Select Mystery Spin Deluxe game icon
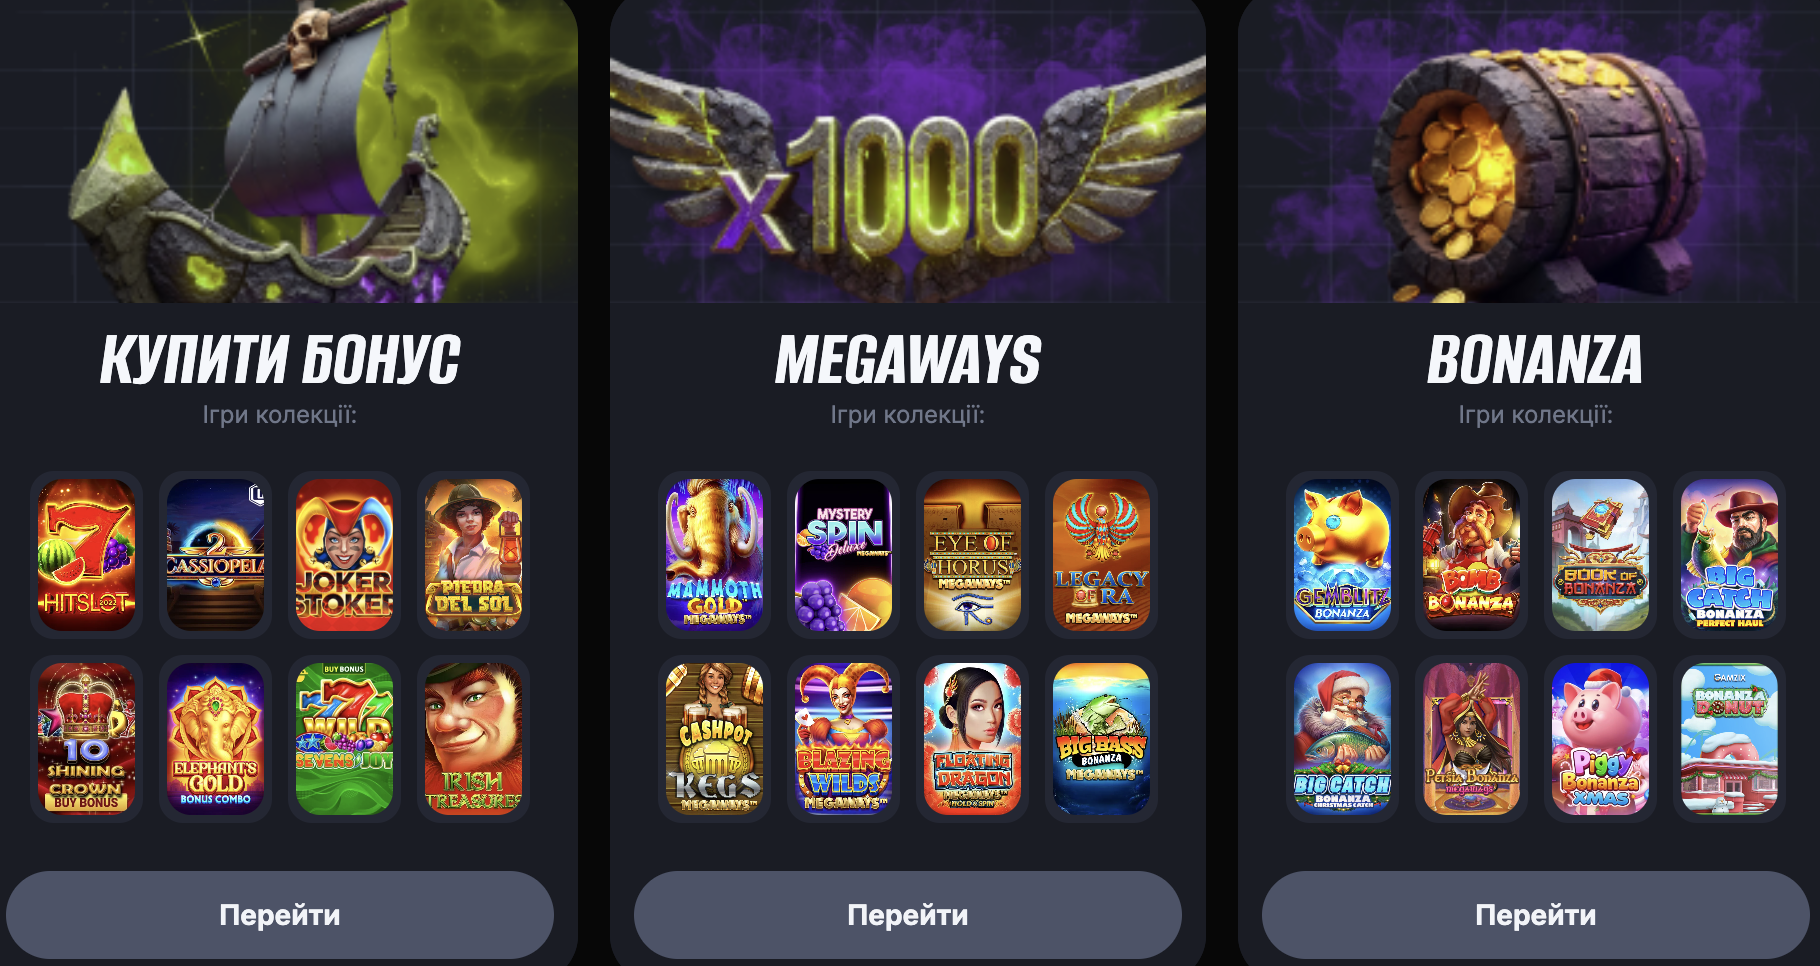1820x966 pixels. (843, 555)
